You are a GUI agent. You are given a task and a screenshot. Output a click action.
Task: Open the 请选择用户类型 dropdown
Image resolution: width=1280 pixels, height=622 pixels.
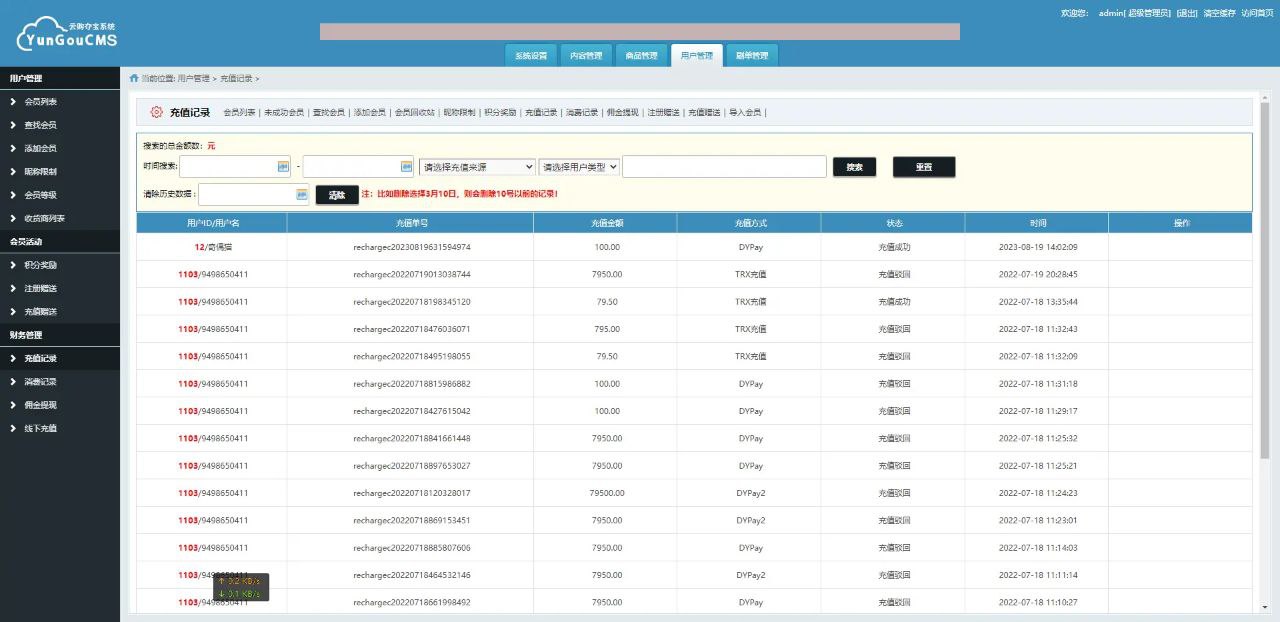[x=579, y=167]
